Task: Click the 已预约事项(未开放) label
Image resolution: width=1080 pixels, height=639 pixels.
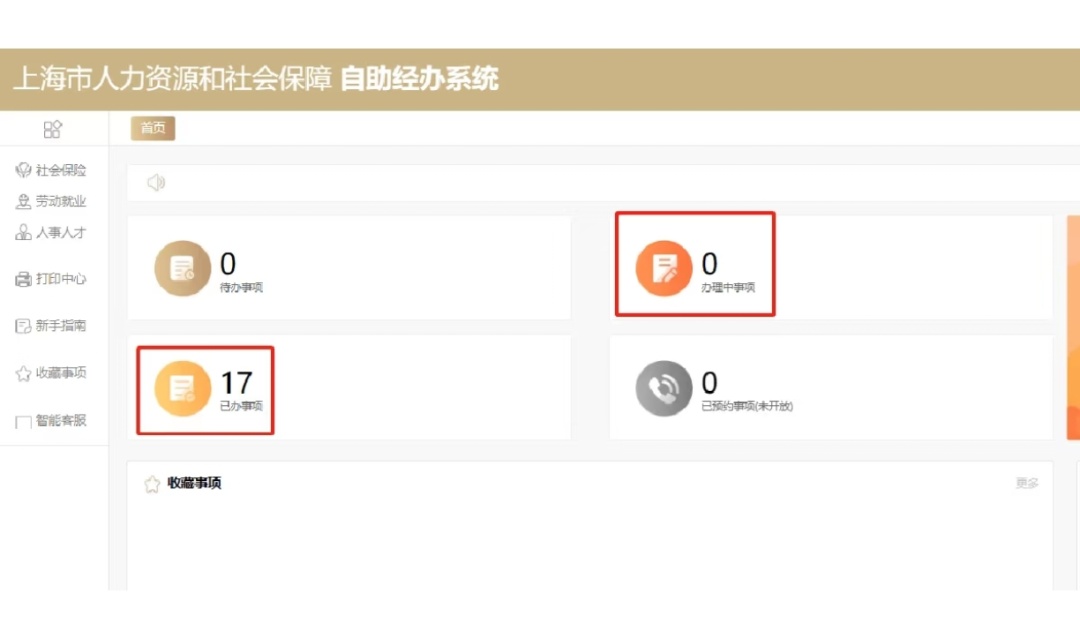Action: click(747, 407)
